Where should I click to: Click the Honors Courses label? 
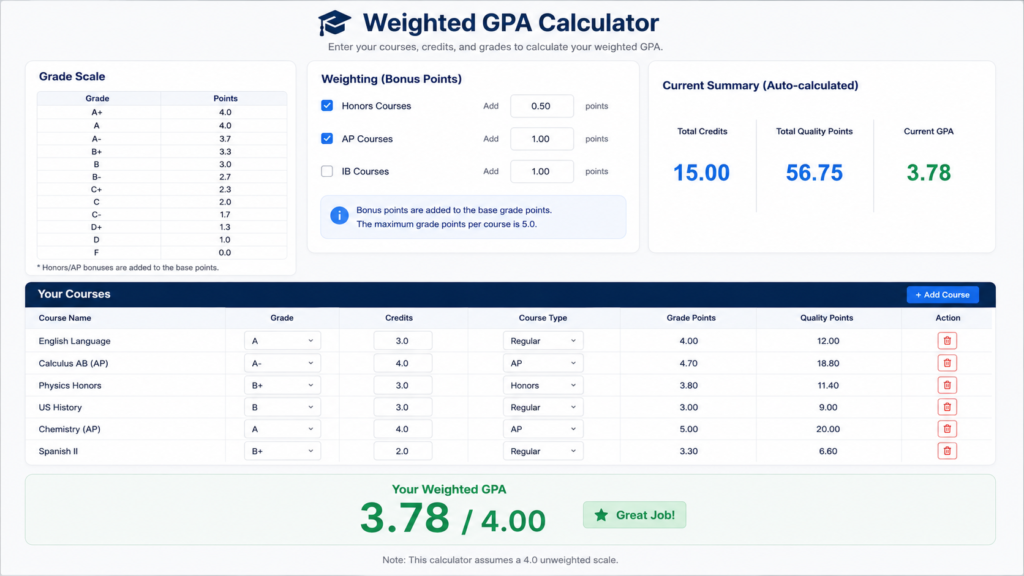point(376,106)
